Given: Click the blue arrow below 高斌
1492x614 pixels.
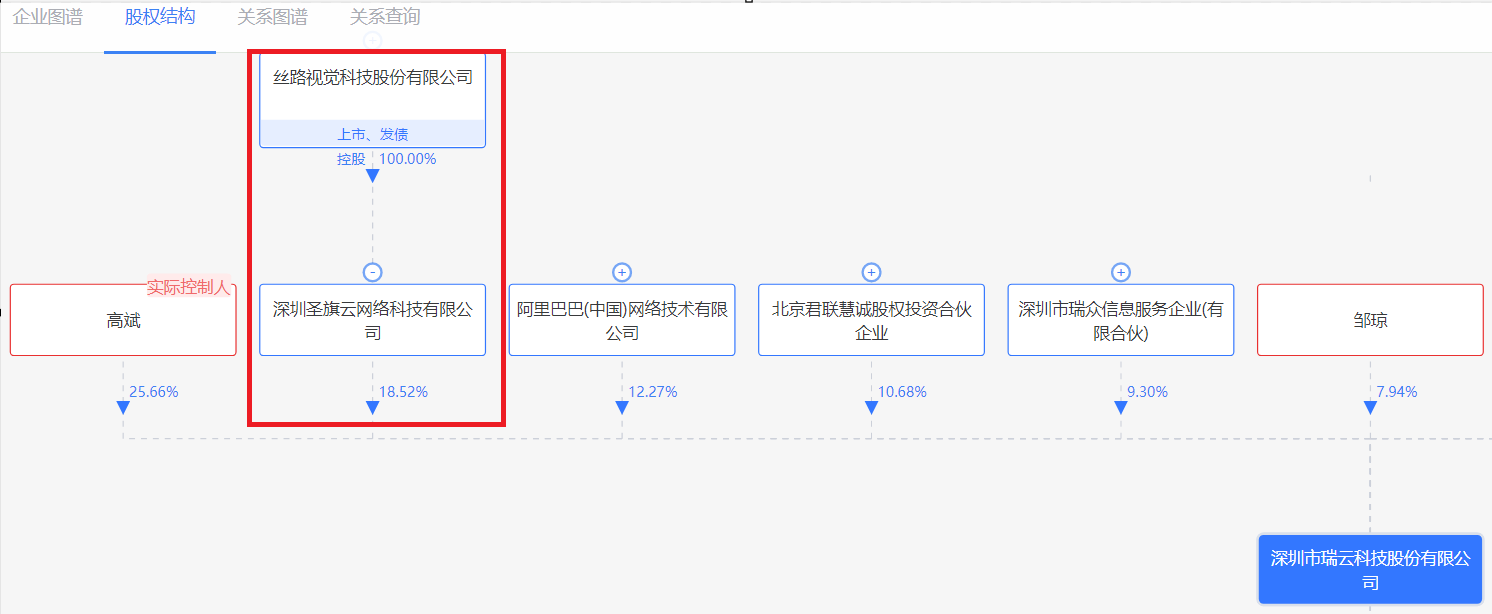Looking at the screenshot, I should click(122, 407).
